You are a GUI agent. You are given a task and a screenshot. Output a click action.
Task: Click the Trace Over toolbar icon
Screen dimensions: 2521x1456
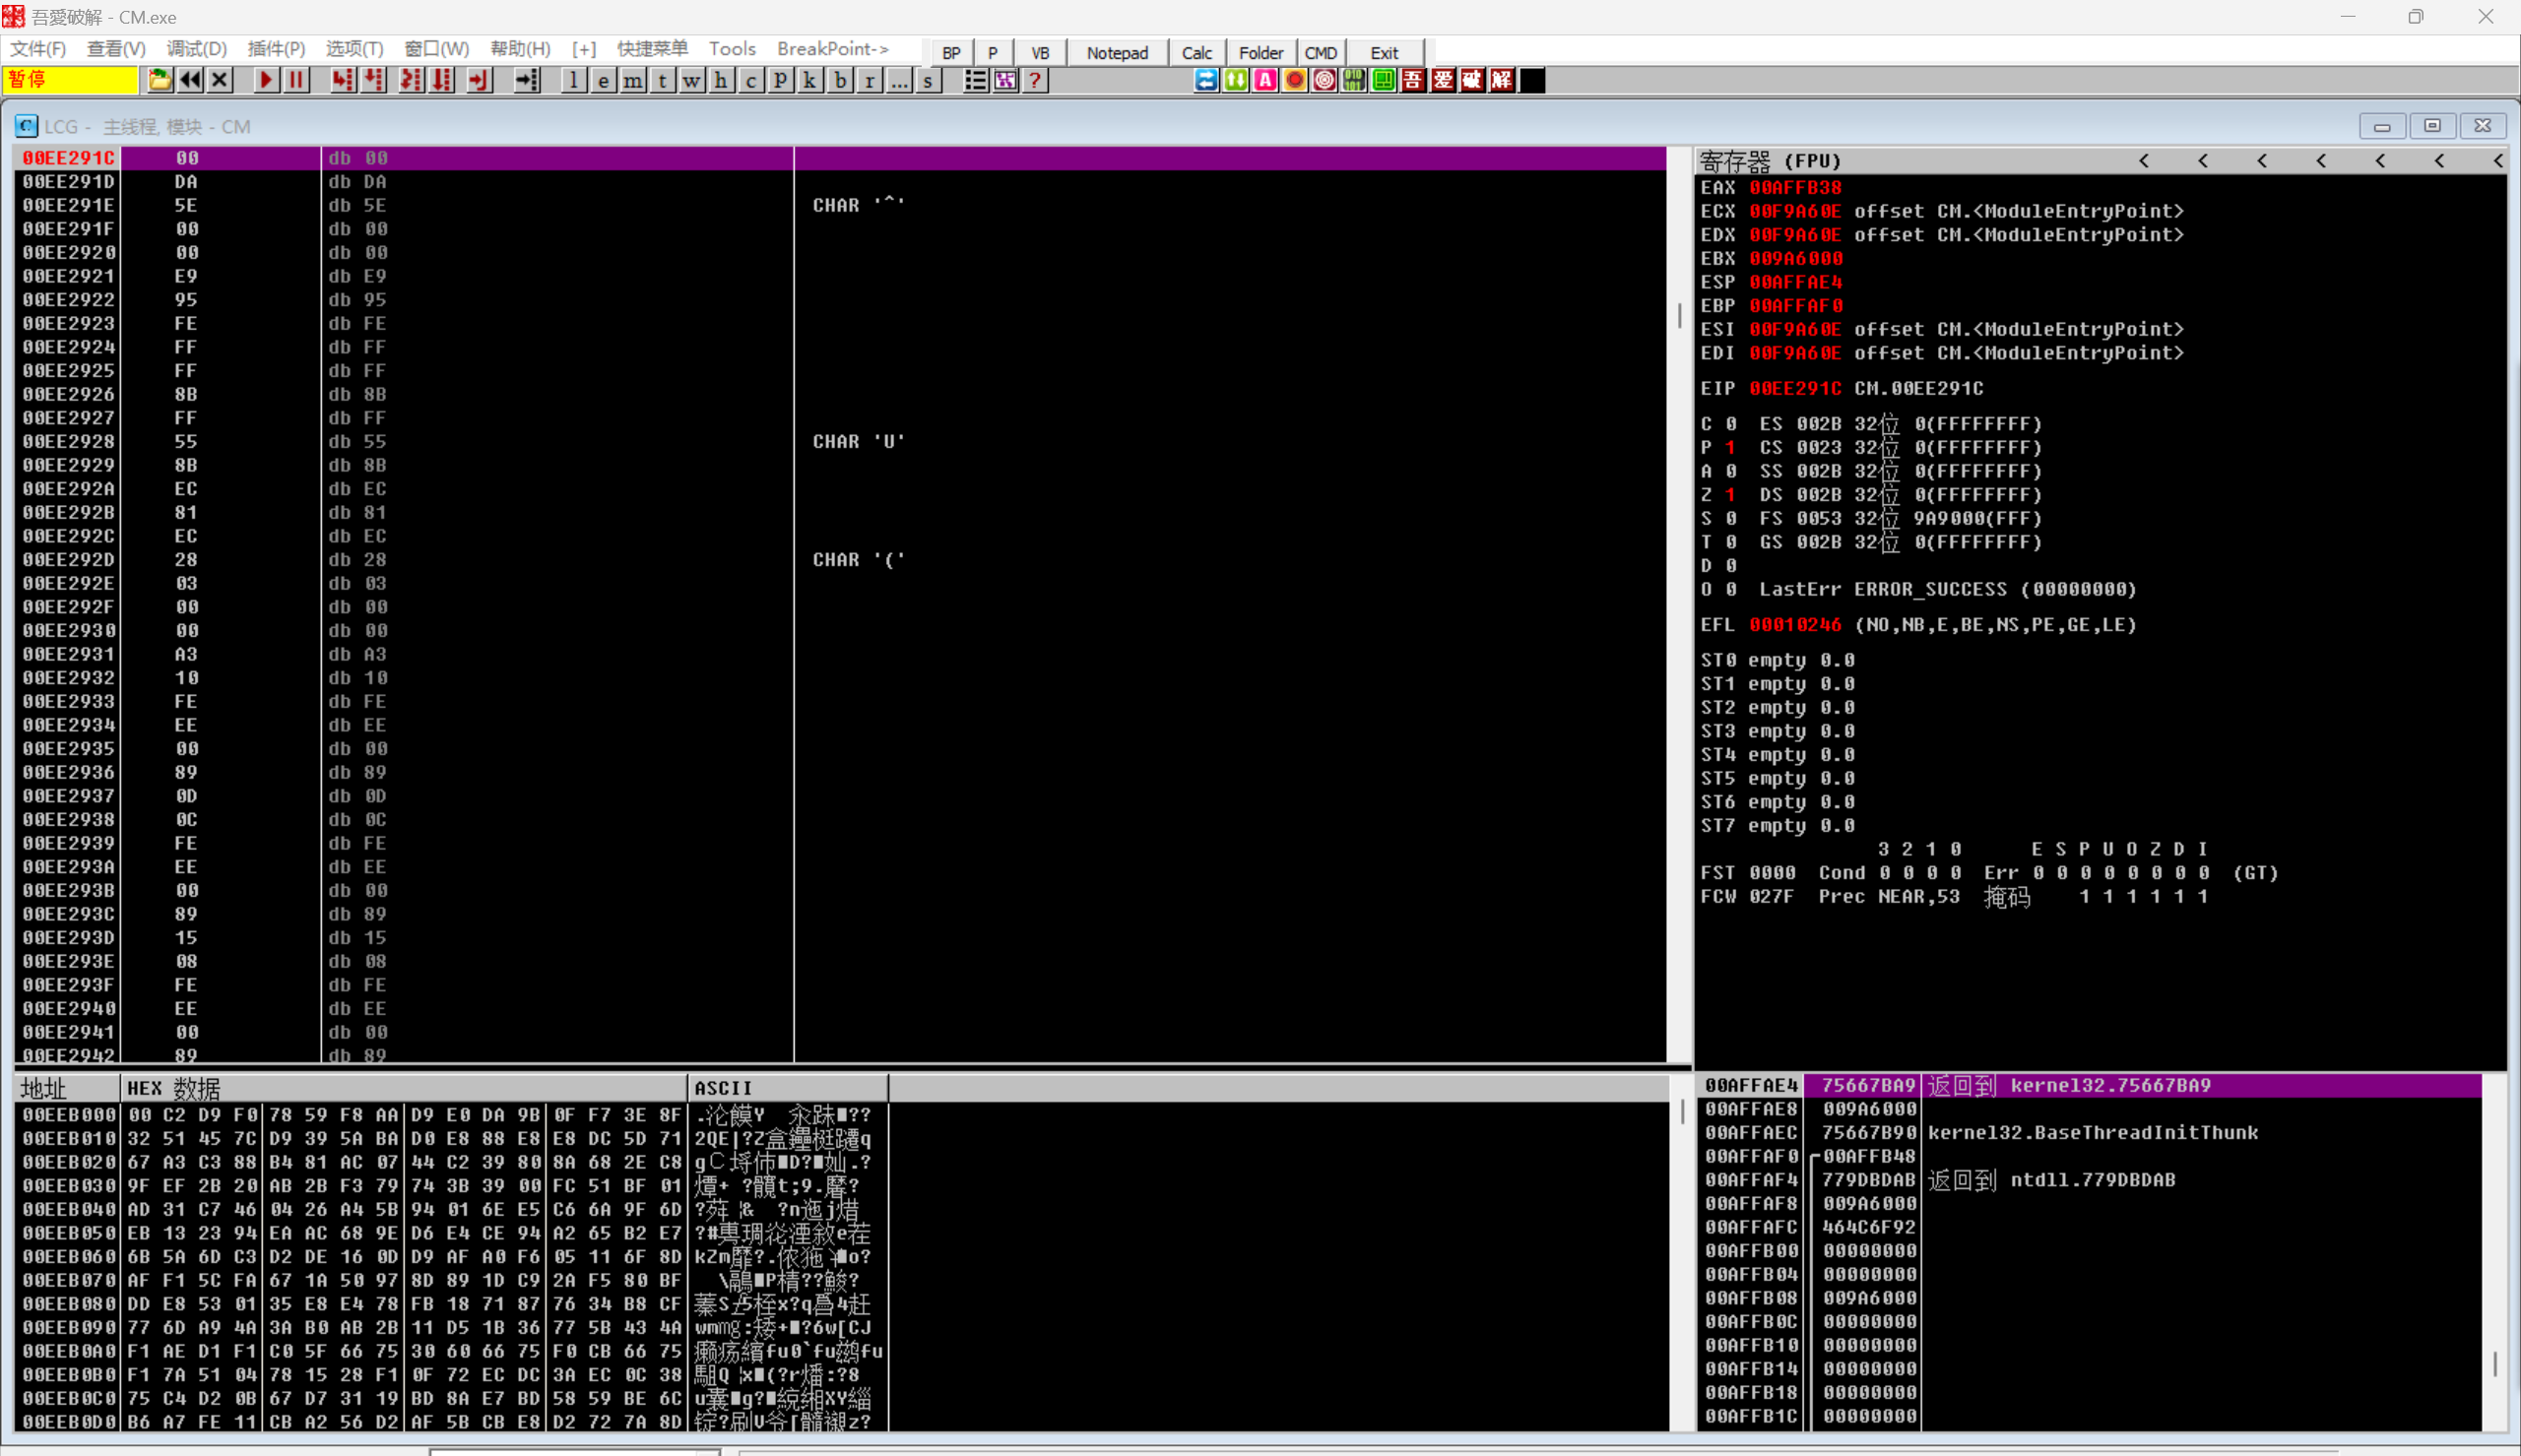441,80
